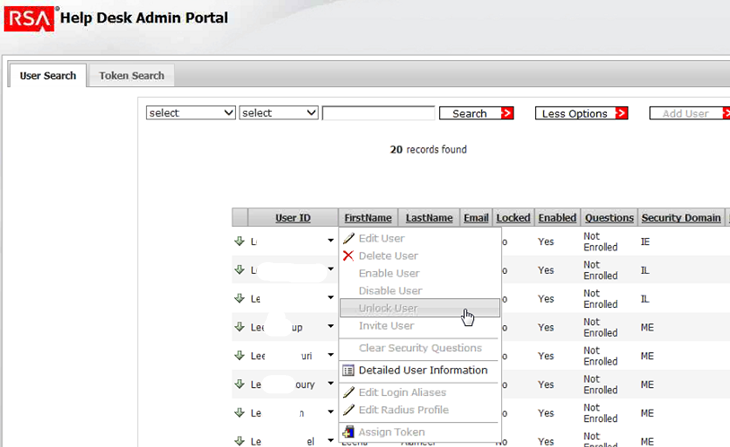The width and height of the screenshot is (730, 447).
Task: Click the Less Options button
Action: click(581, 113)
